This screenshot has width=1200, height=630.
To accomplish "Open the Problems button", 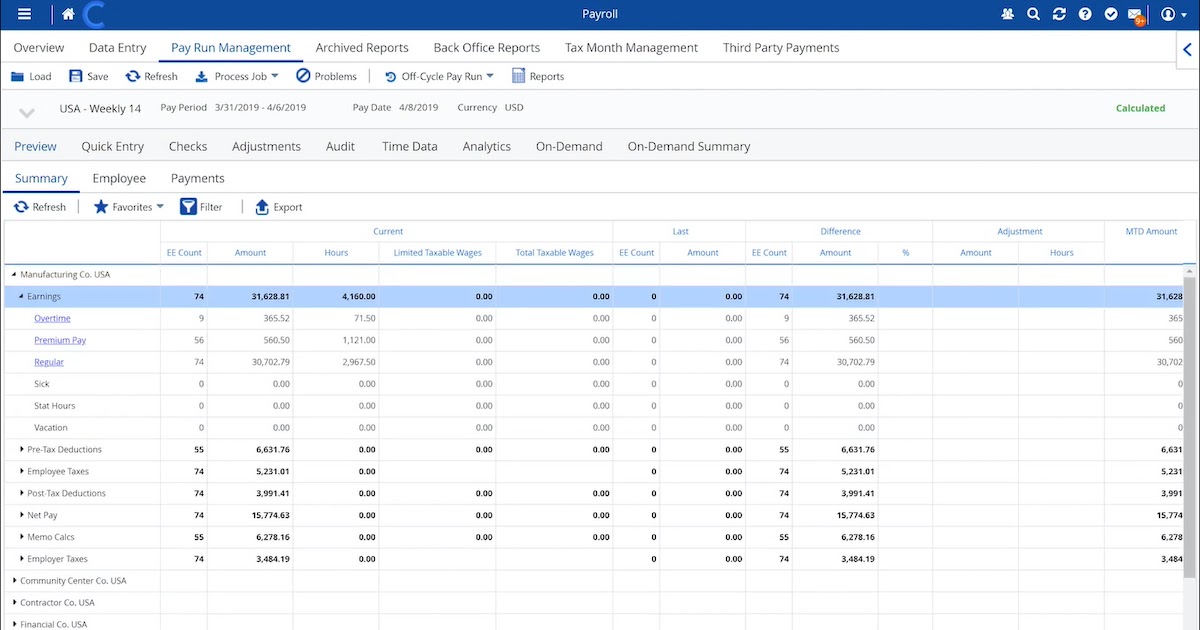I will (x=326, y=76).
